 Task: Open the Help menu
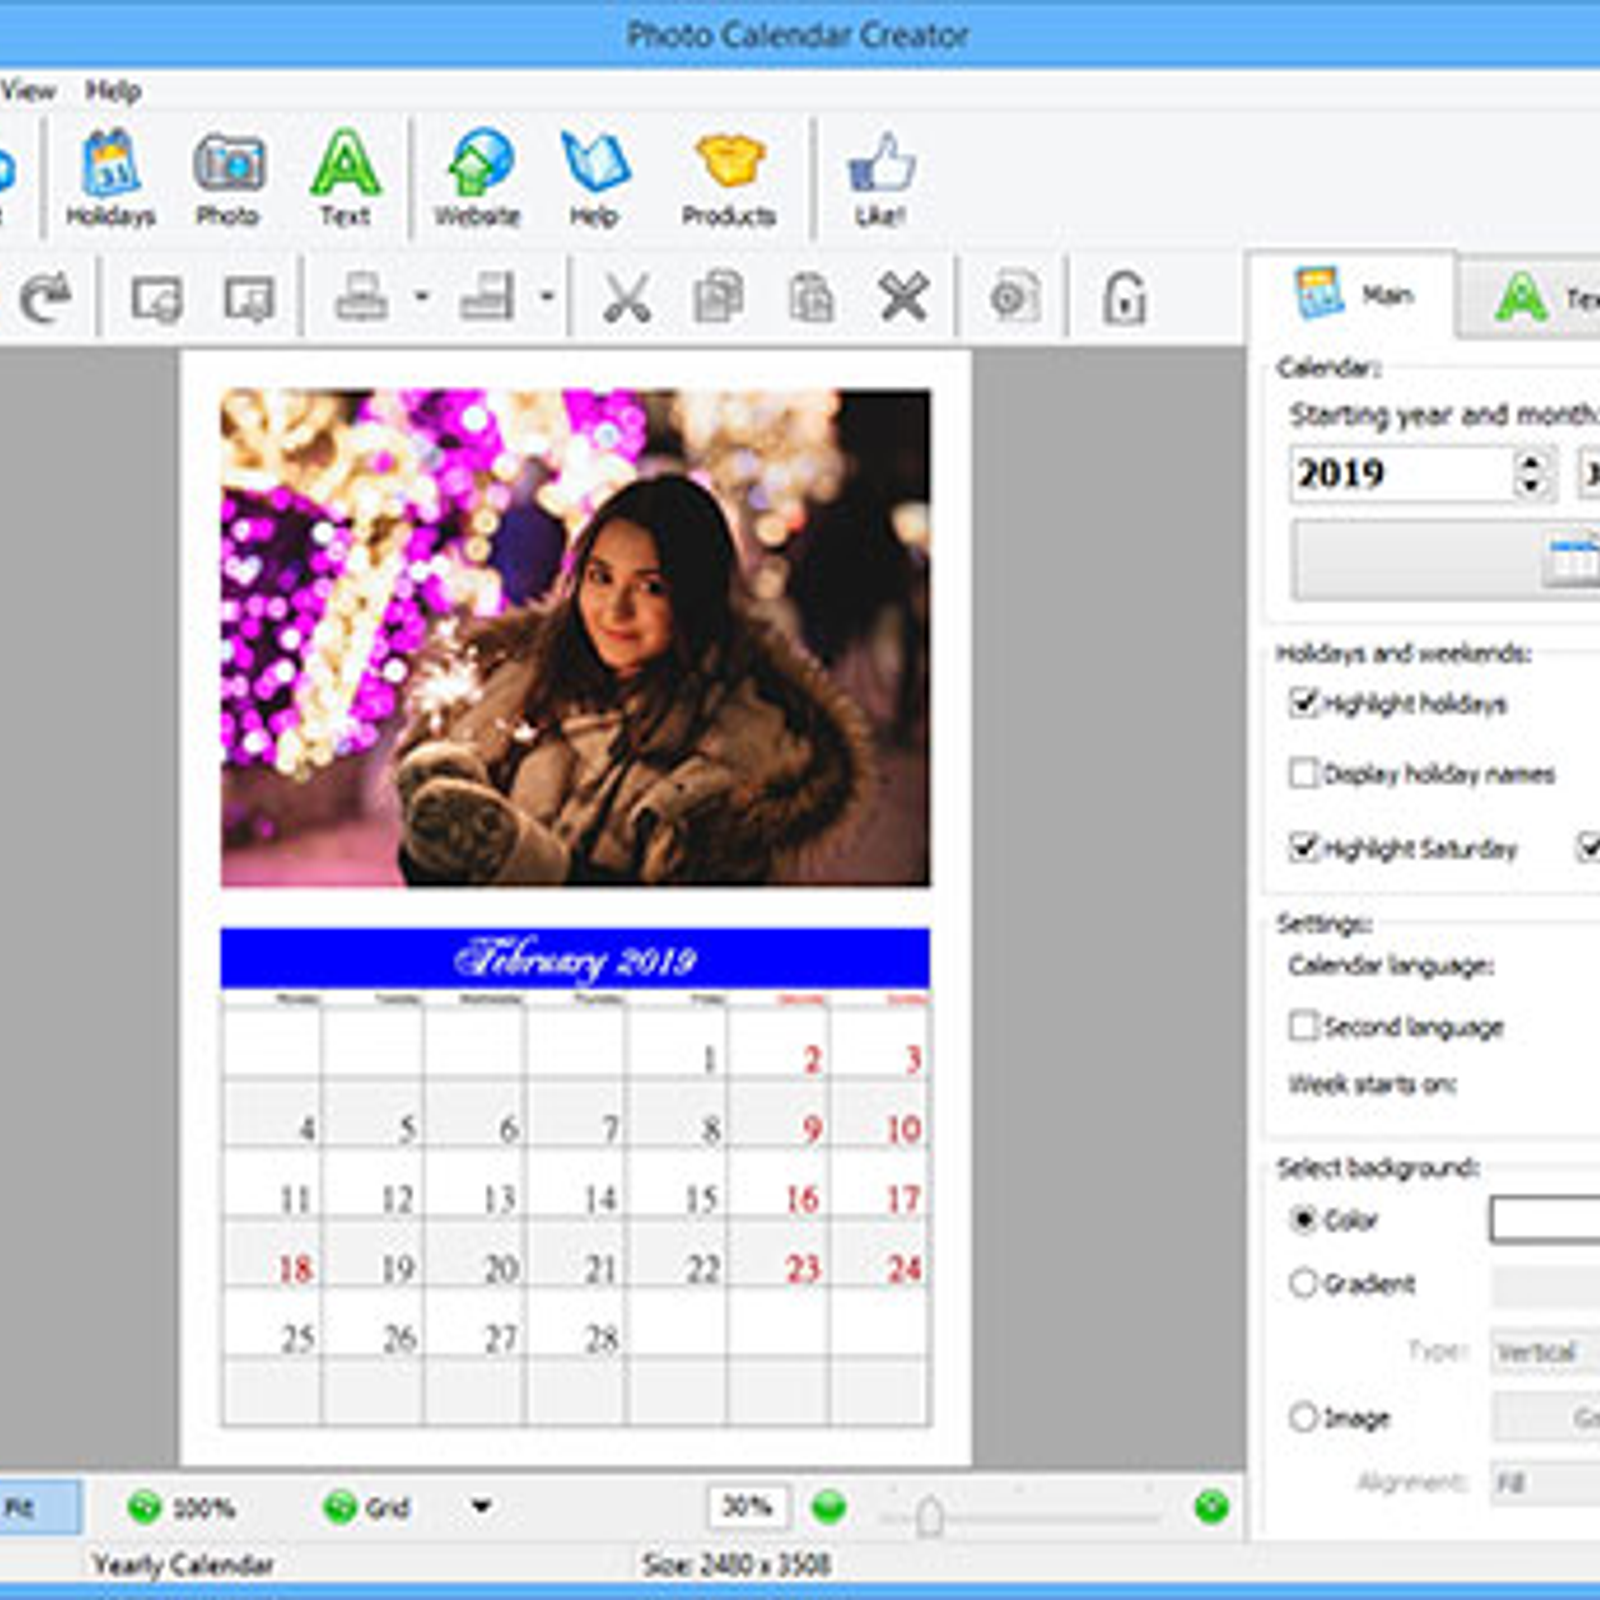click(x=112, y=91)
